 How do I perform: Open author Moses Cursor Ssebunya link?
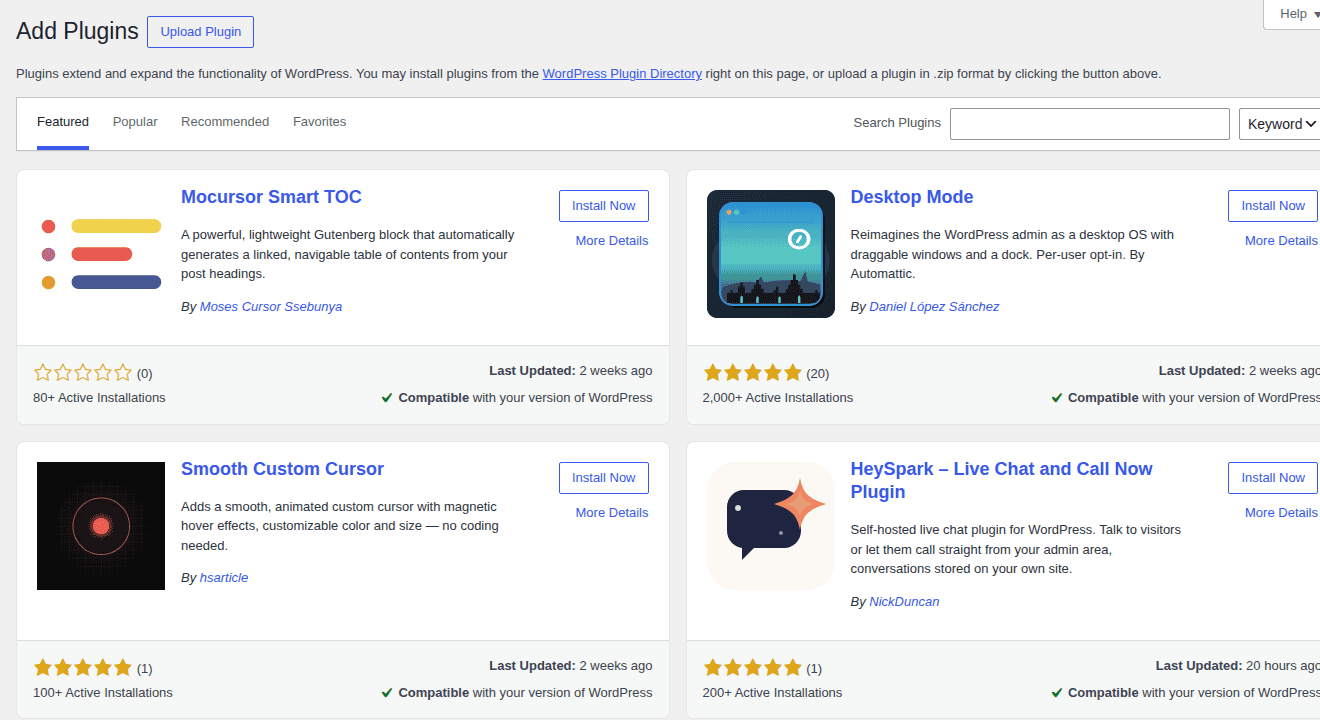click(x=271, y=307)
